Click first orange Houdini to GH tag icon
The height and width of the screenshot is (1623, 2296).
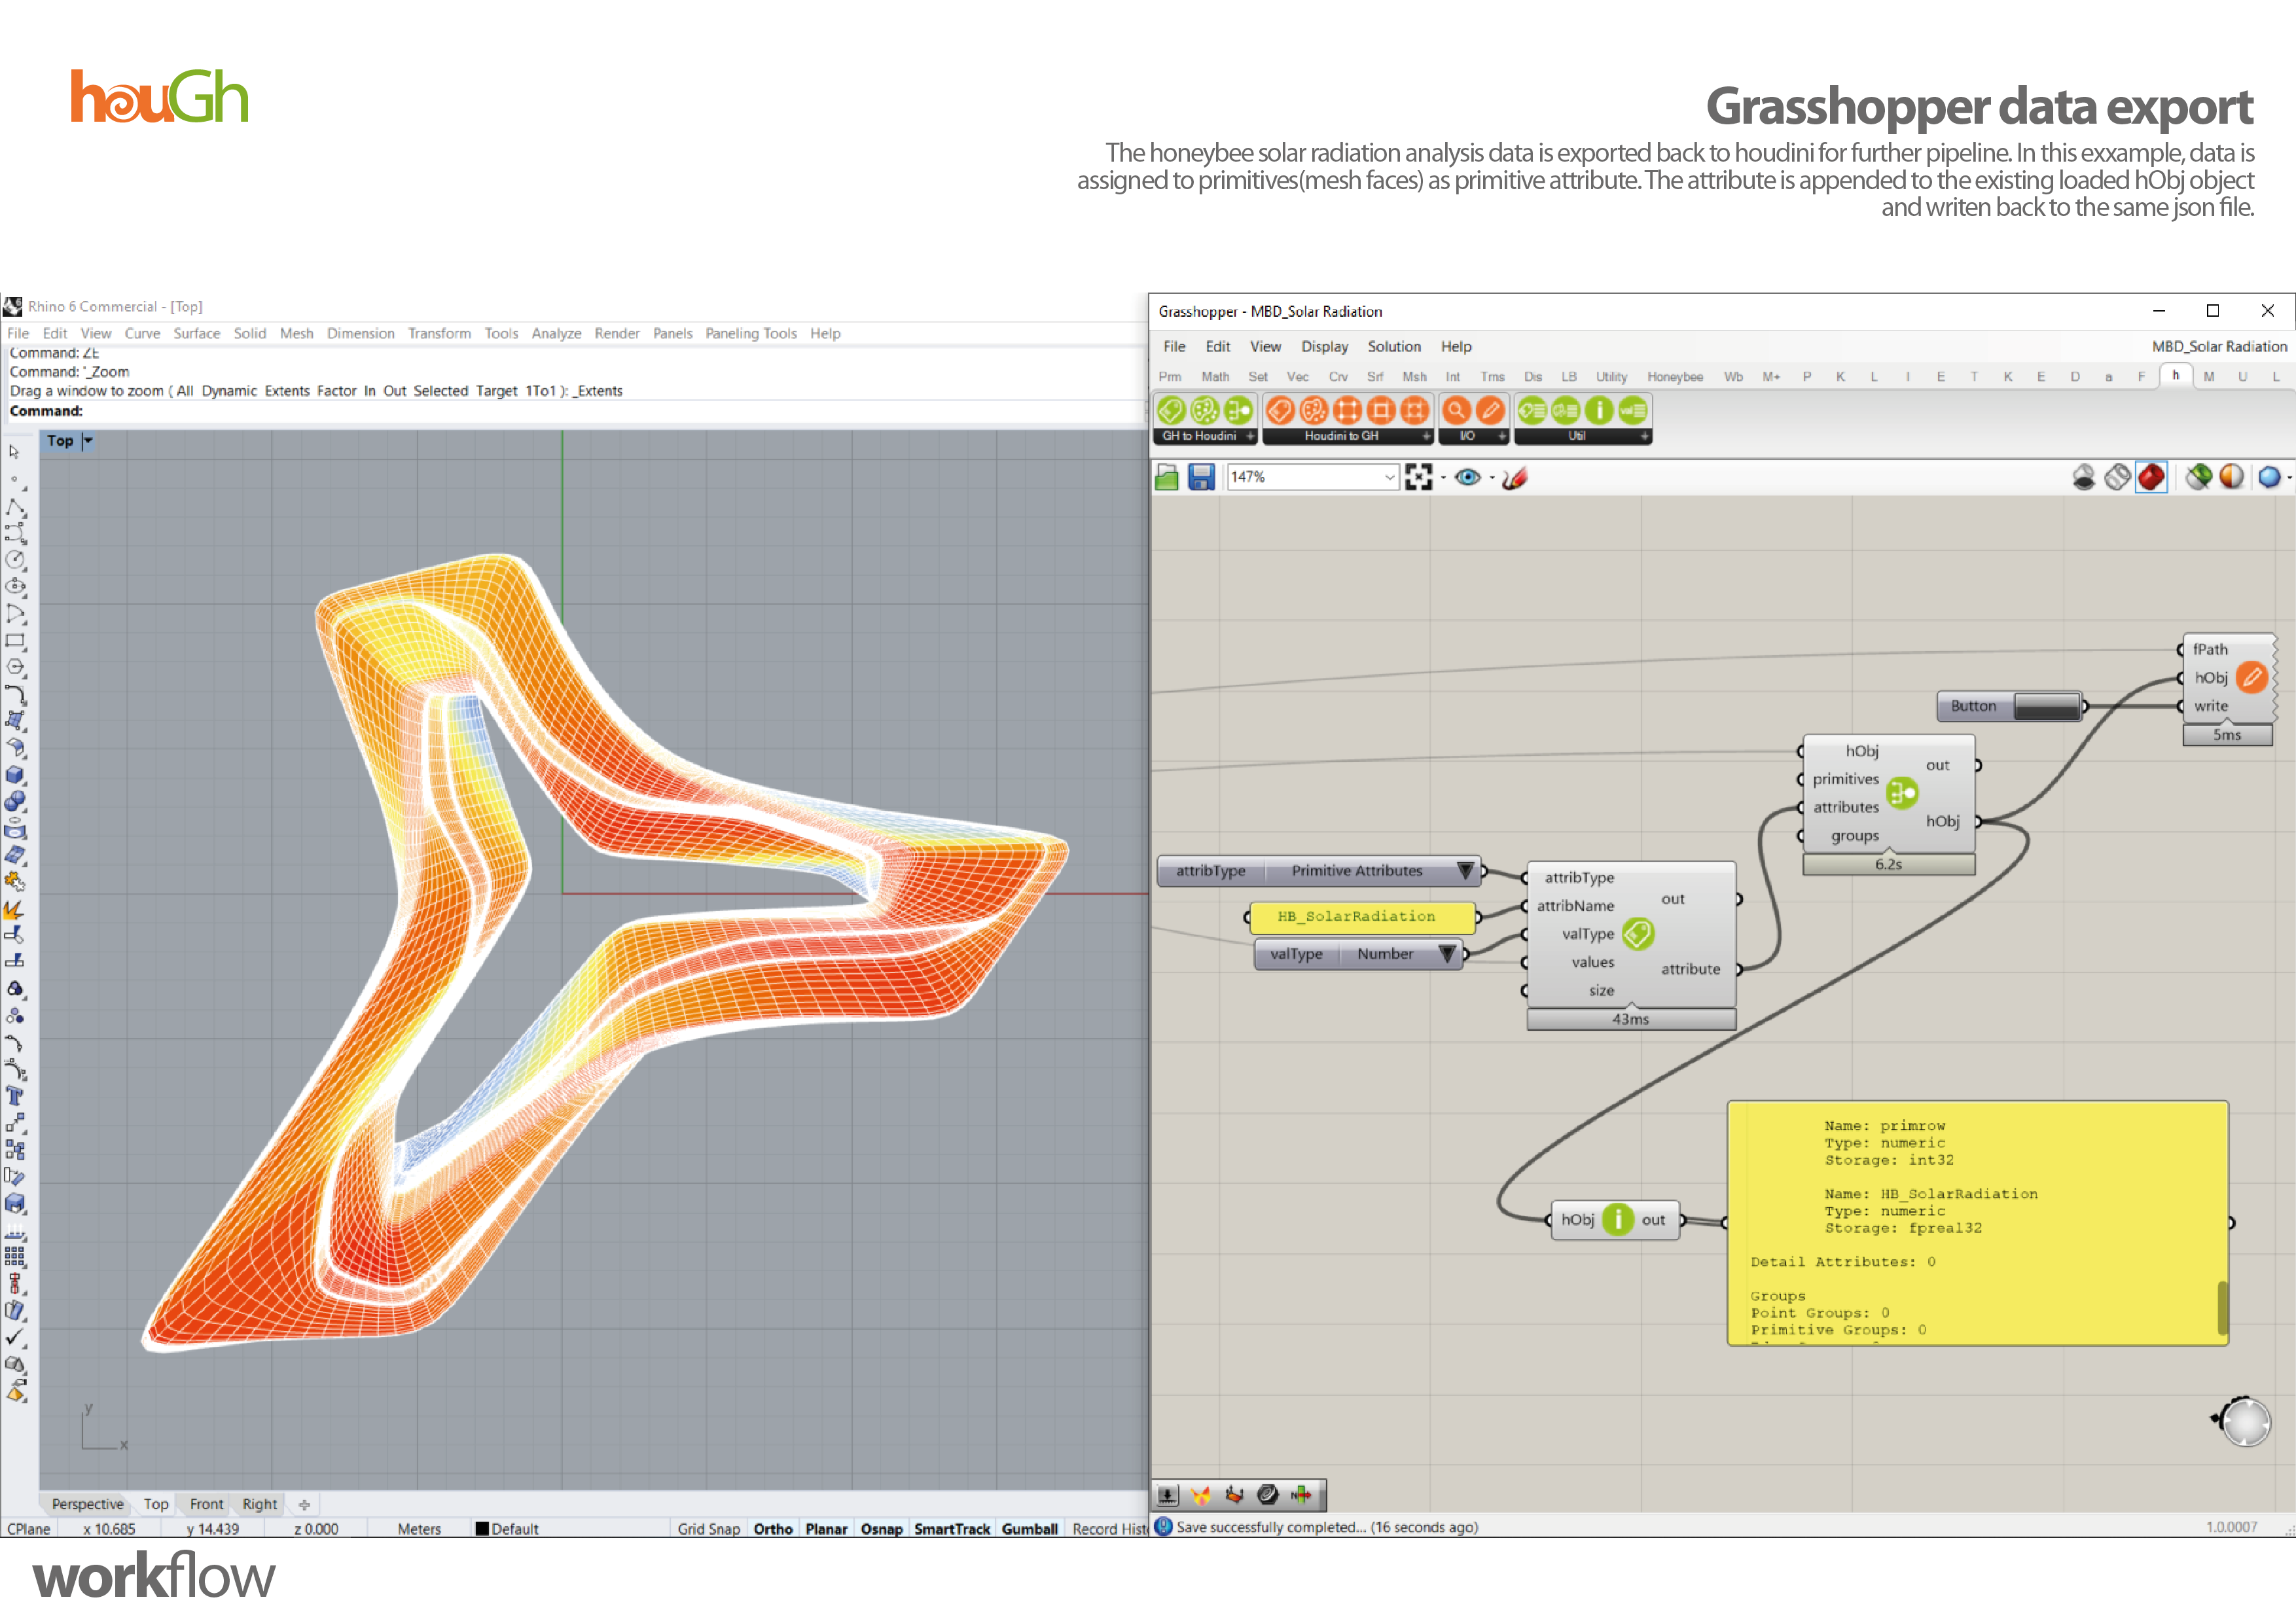coord(1280,410)
